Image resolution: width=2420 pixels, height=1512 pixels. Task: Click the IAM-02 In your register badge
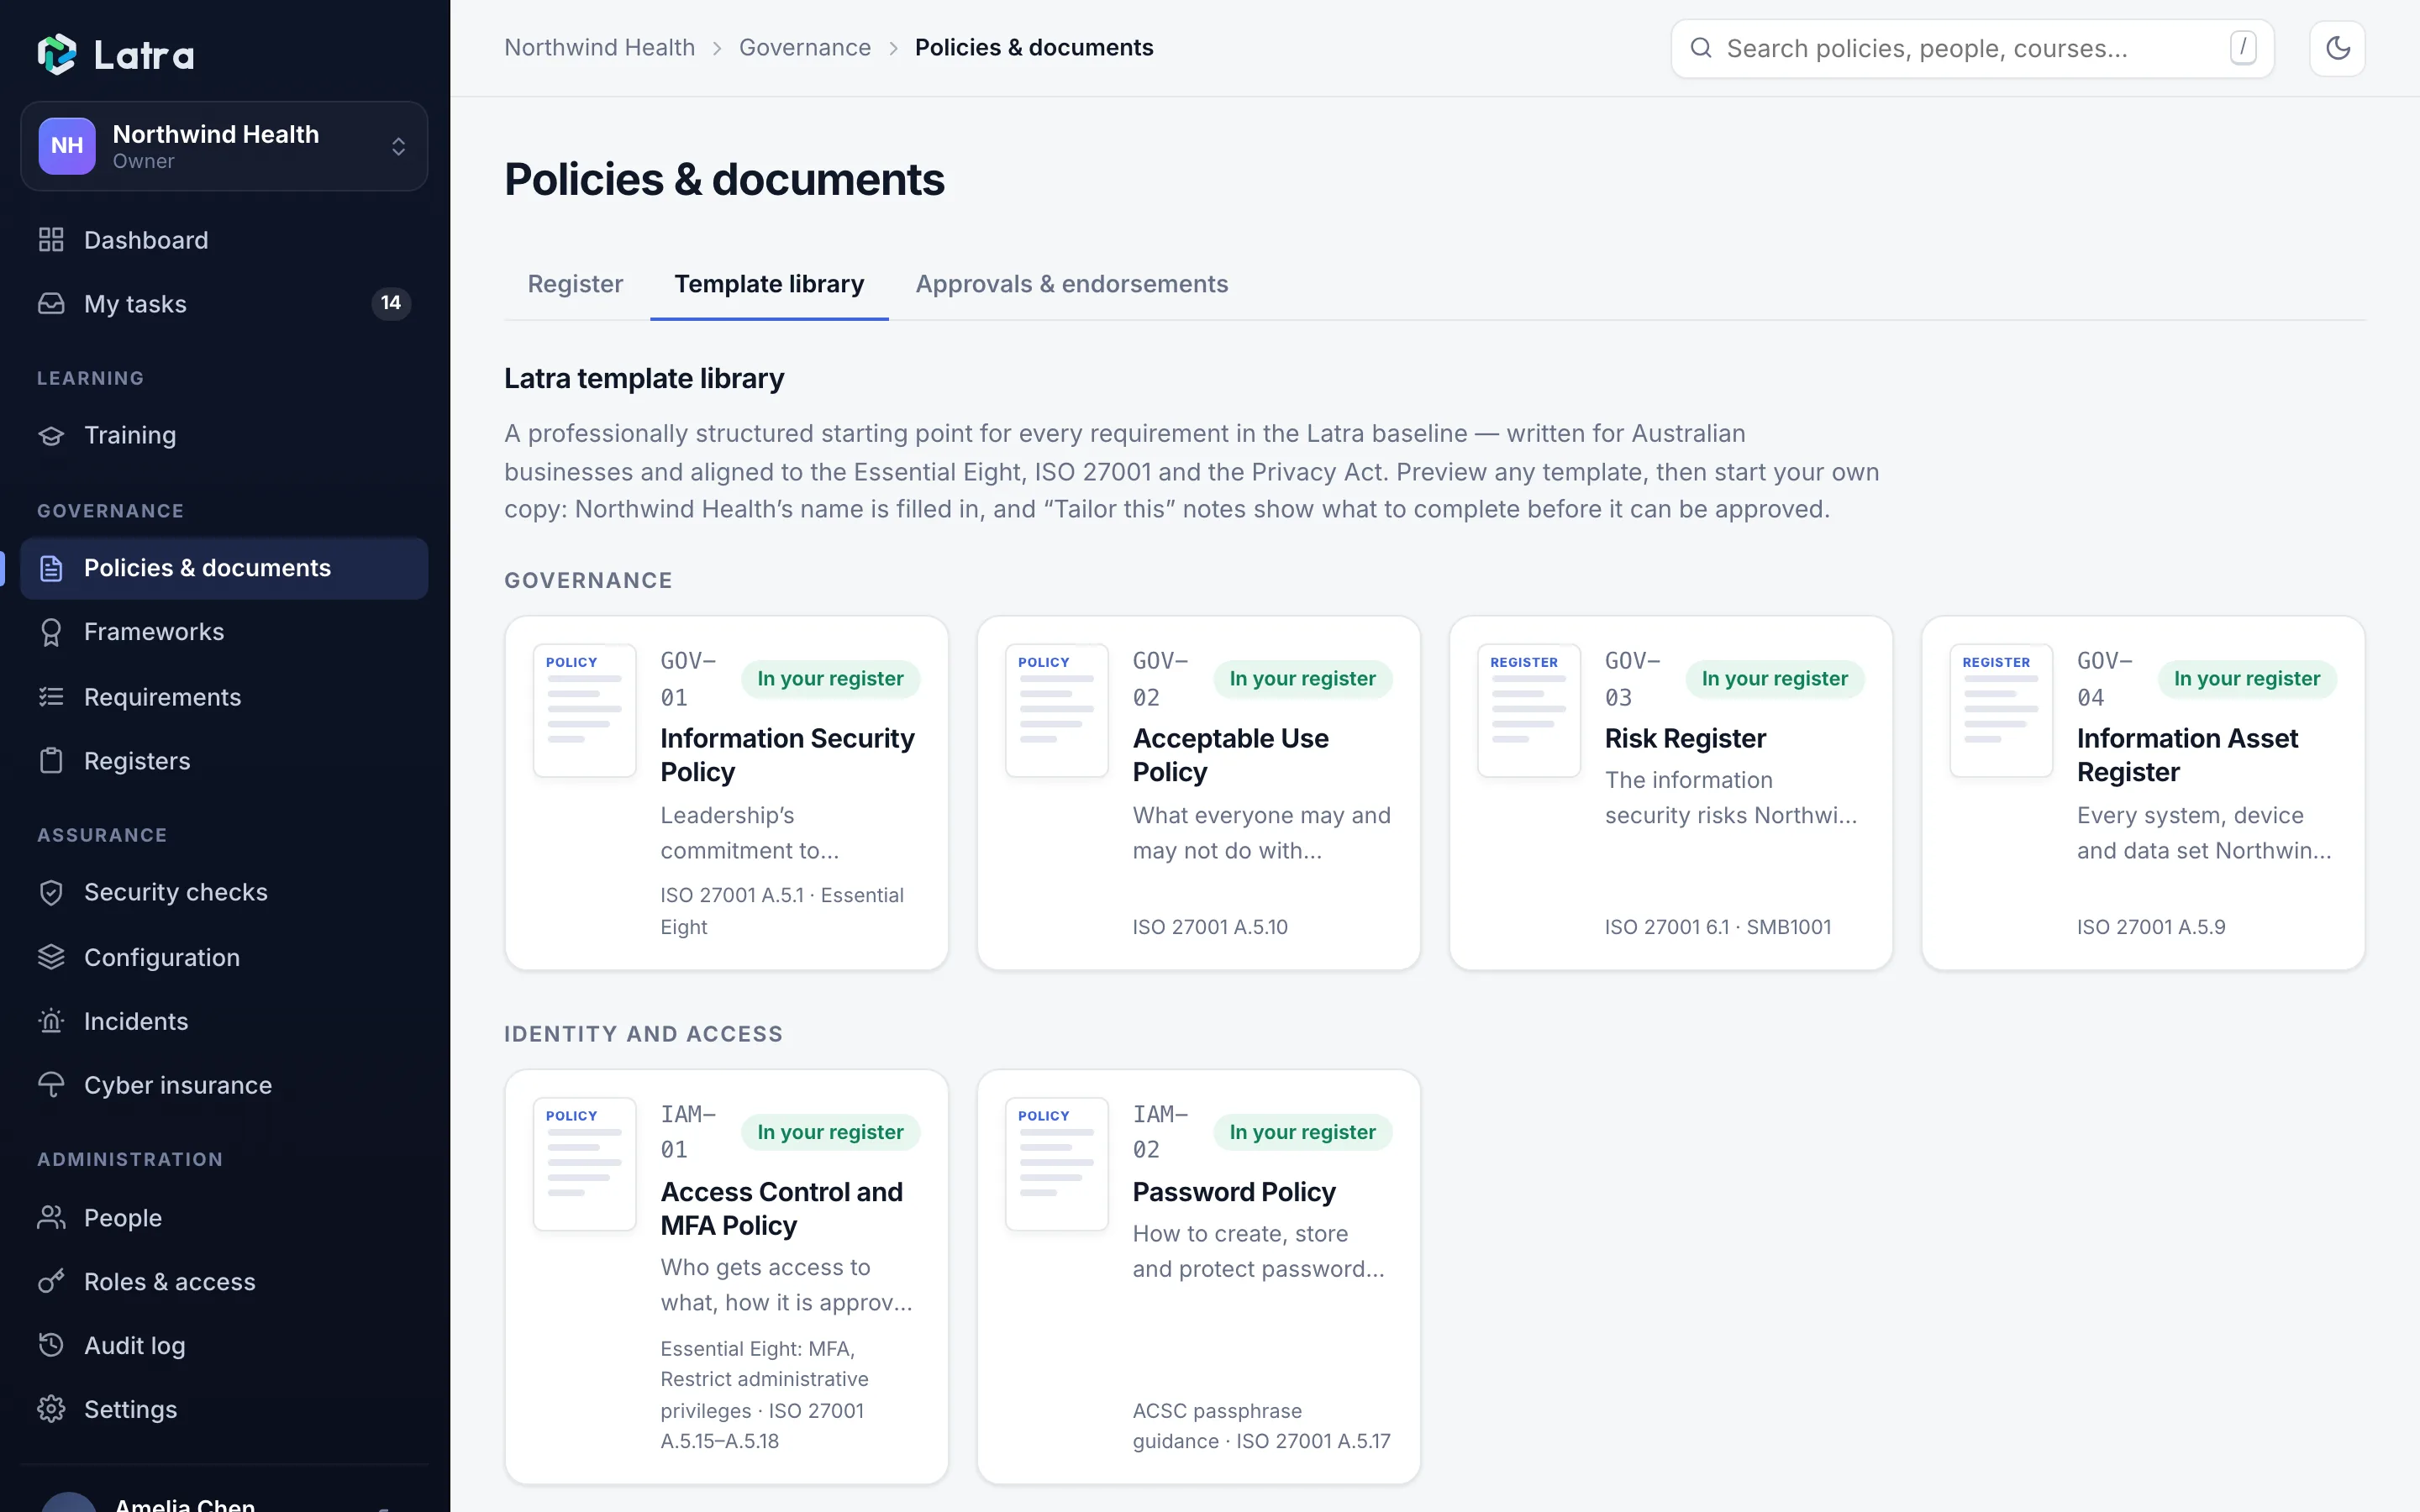click(1302, 1132)
